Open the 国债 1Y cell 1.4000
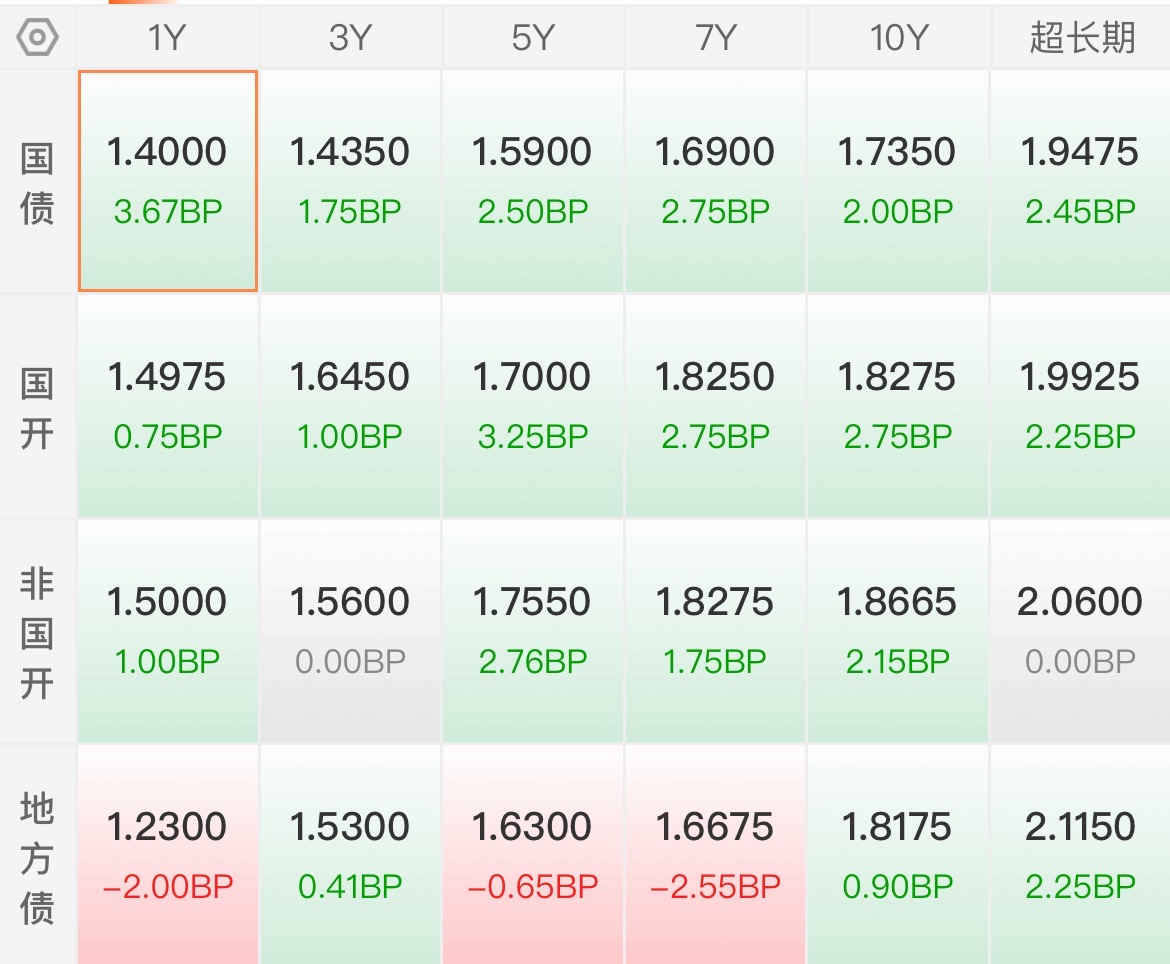 click(167, 181)
